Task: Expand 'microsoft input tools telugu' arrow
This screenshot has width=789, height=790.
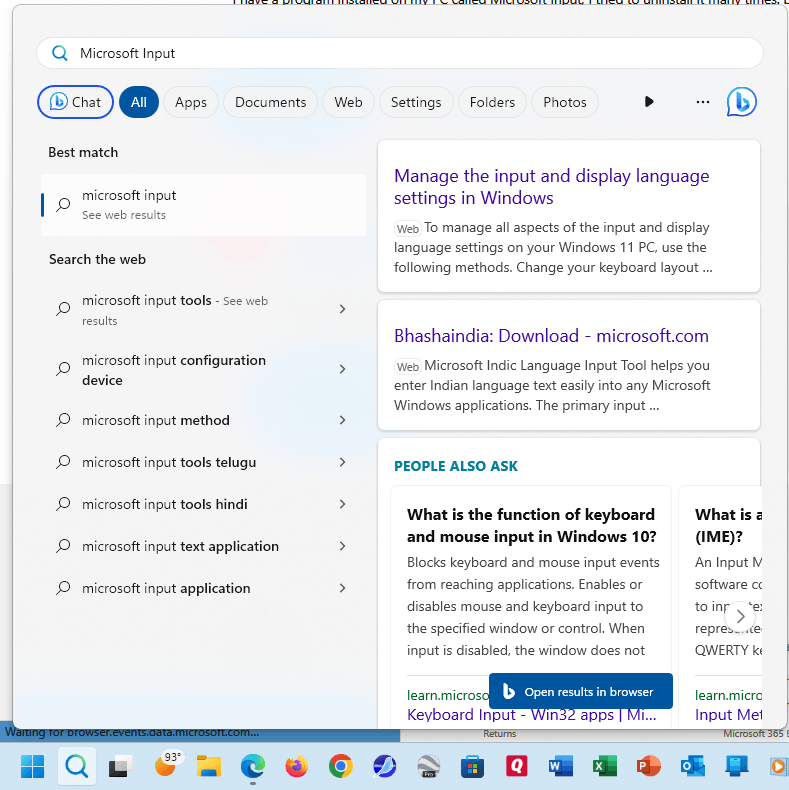Action: pos(342,462)
